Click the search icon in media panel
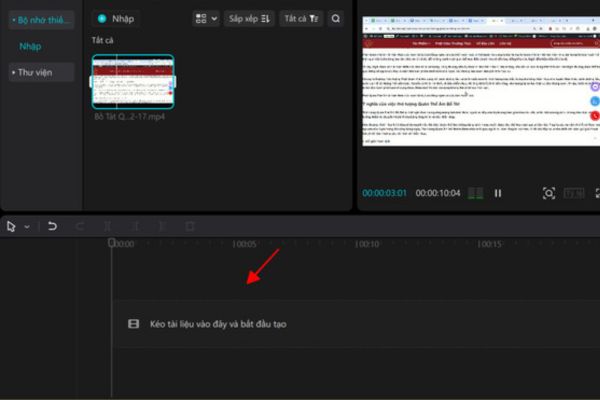600x400 pixels. click(335, 18)
